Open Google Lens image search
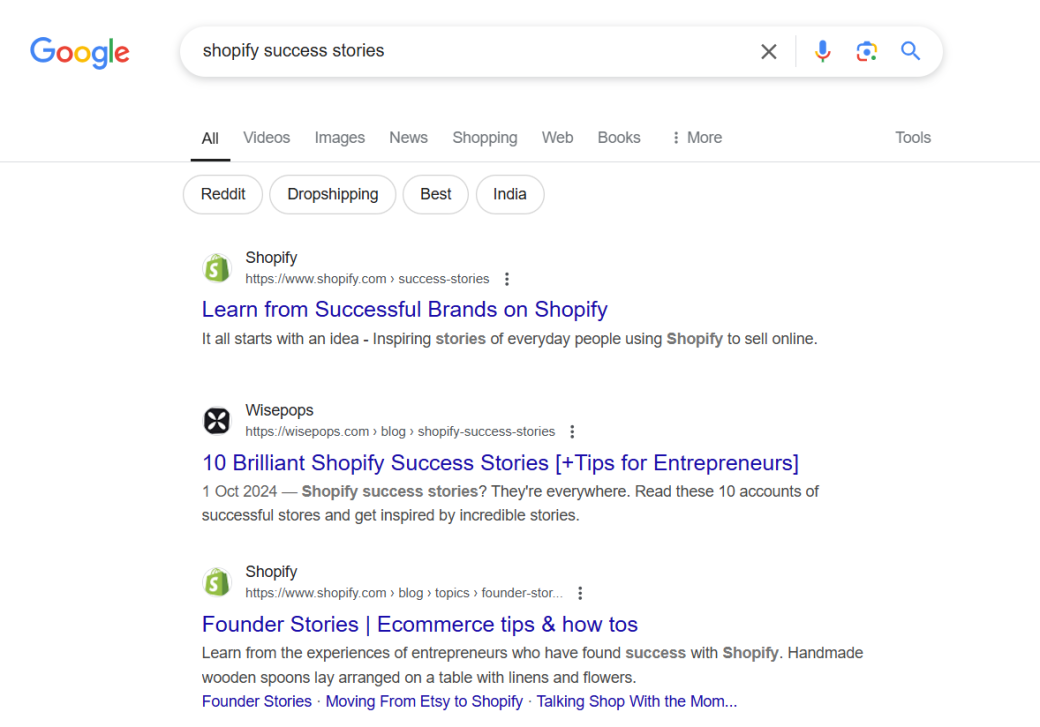The width and height of the screenshot is (1040, 727). pos(866,51)
